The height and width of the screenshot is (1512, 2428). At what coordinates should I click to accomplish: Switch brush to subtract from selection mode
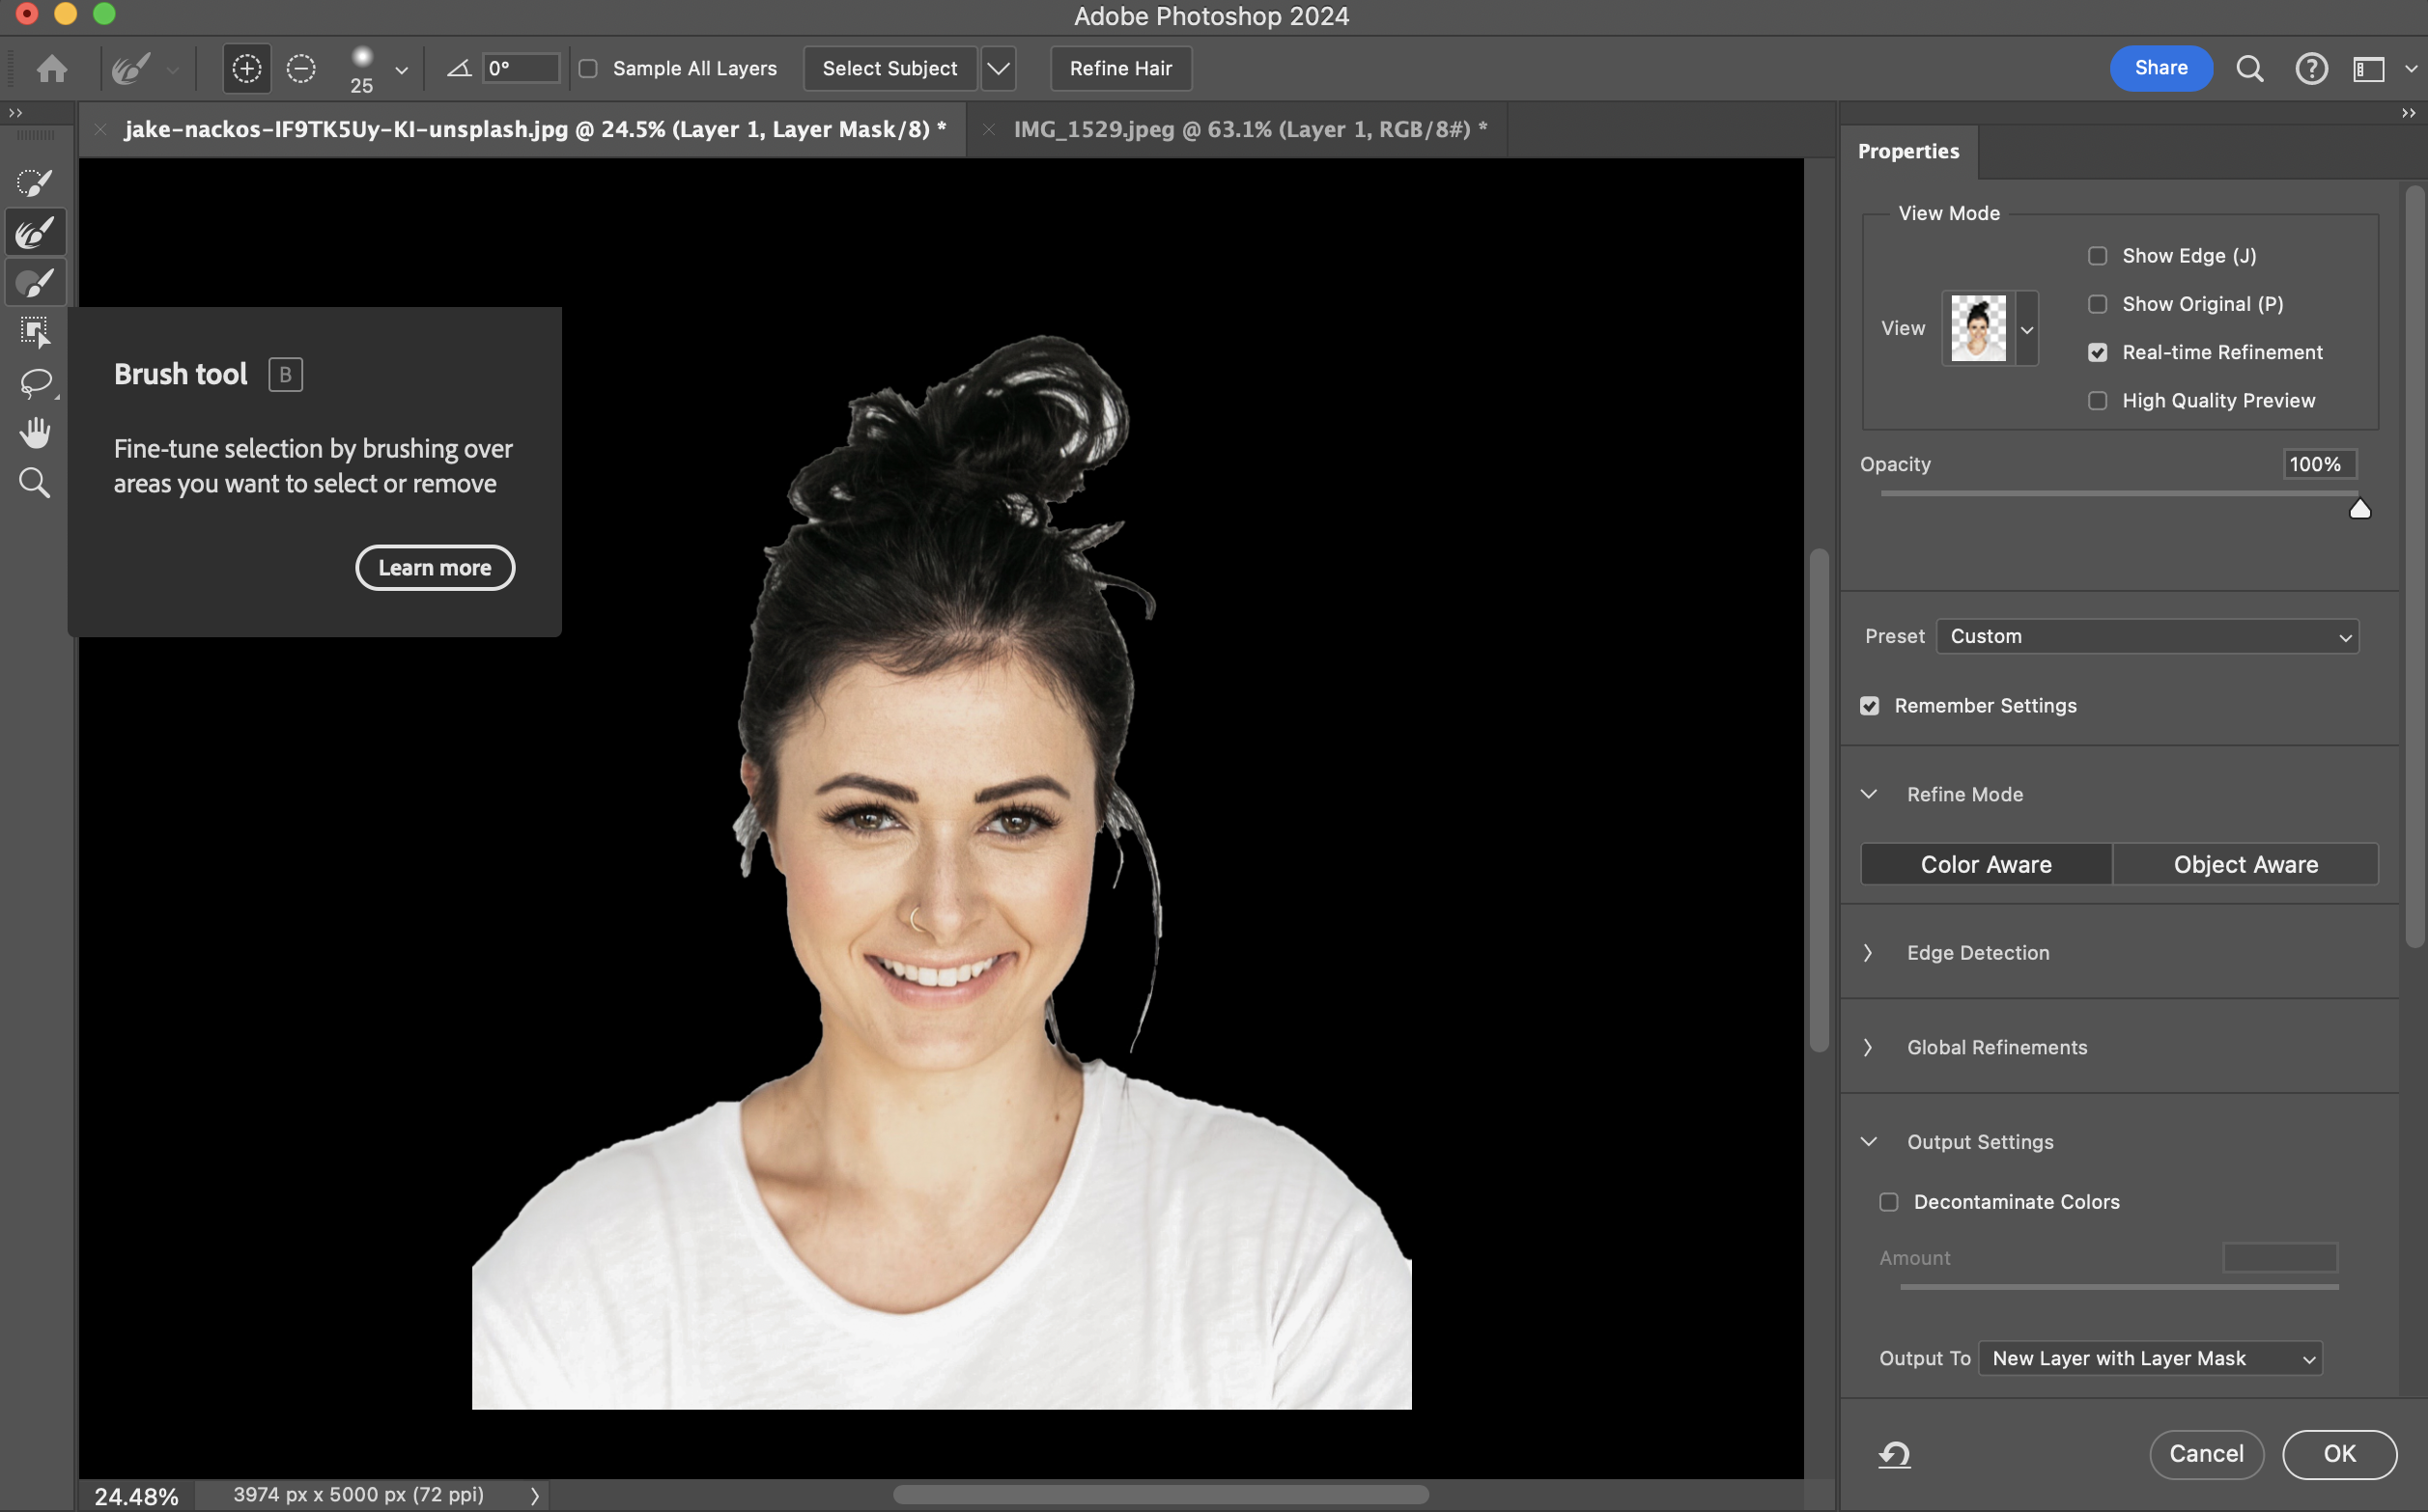(301, 69)
